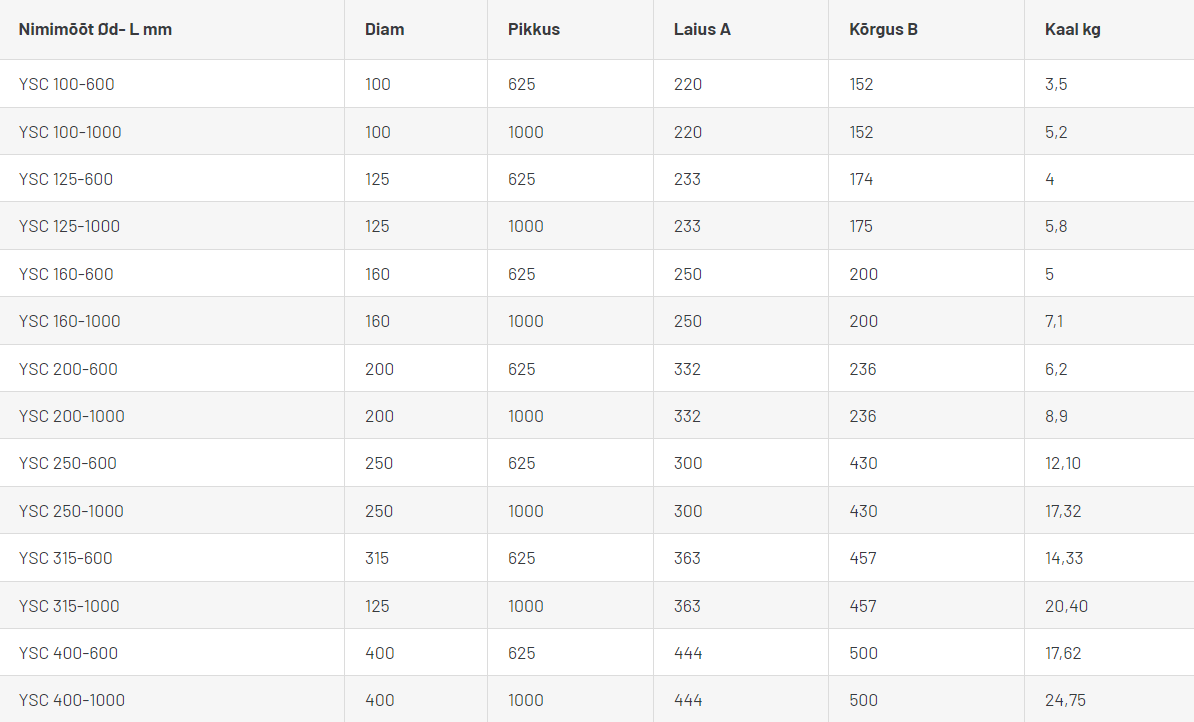1194x722 pixels.
Task: Select the YSC 250-600 row name
Action: [x=68, y=463]
